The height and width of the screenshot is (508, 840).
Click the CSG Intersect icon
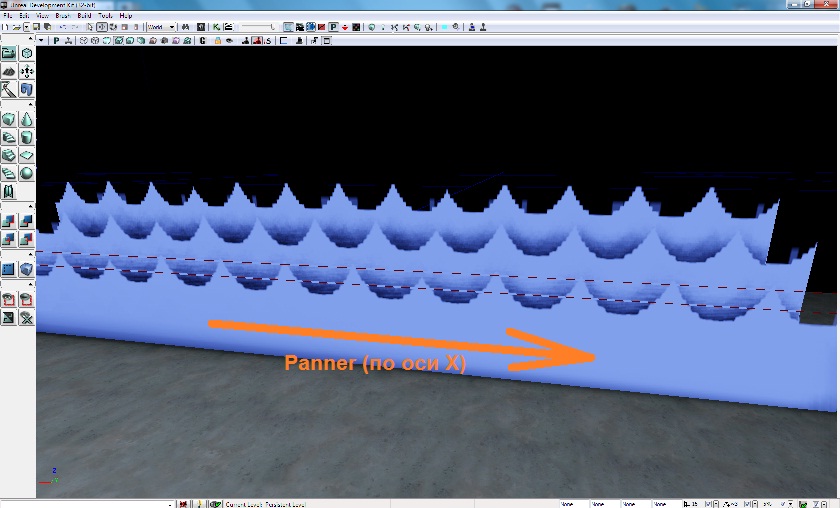pyautogui.click(x=9, y=239)
